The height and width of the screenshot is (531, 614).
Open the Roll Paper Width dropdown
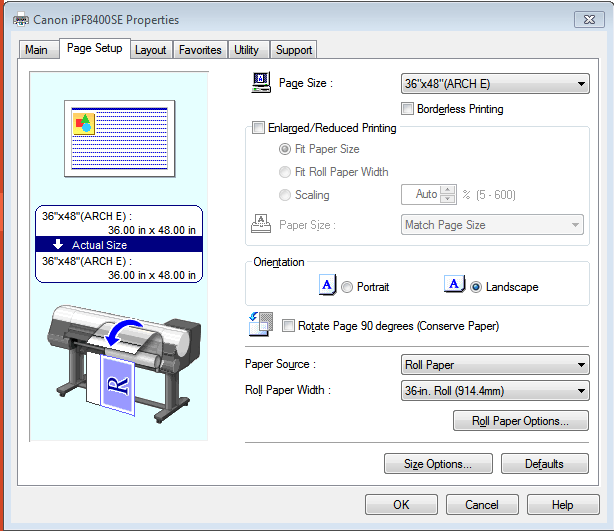click(495, 391)
